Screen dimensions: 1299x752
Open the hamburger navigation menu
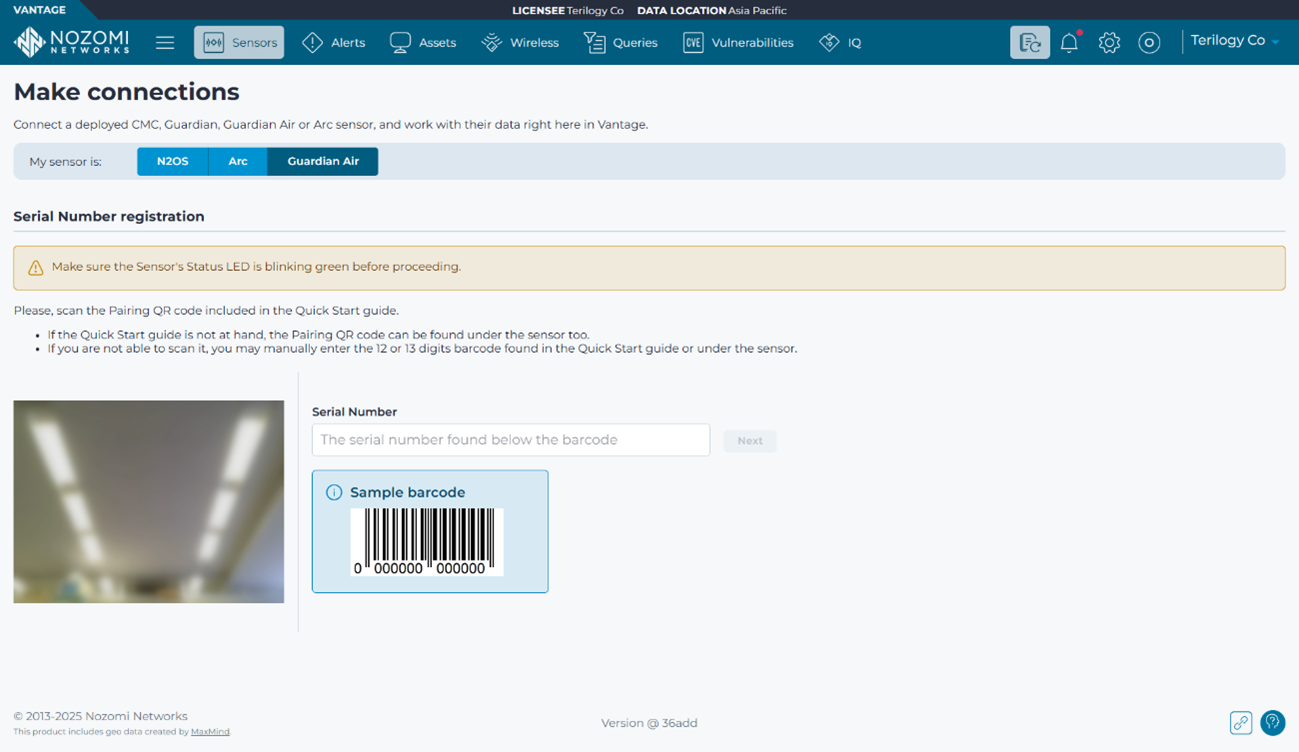(165, 42)
